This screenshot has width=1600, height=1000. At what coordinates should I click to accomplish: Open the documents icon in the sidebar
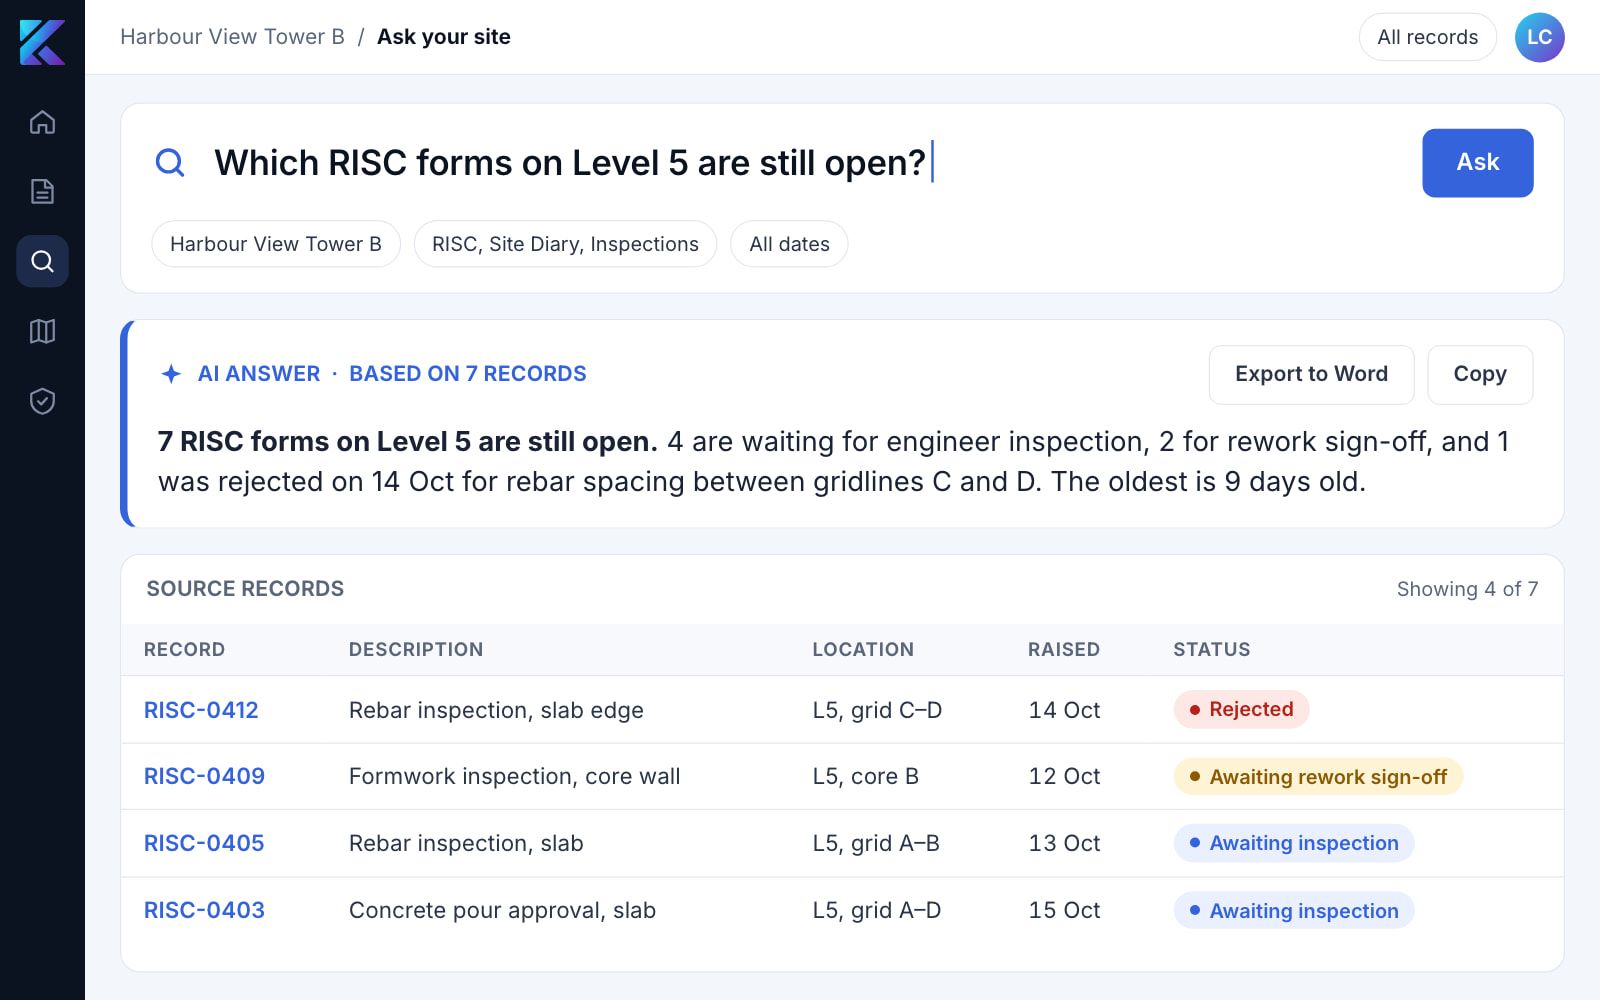pyautogui.click(x=42, y=191)
